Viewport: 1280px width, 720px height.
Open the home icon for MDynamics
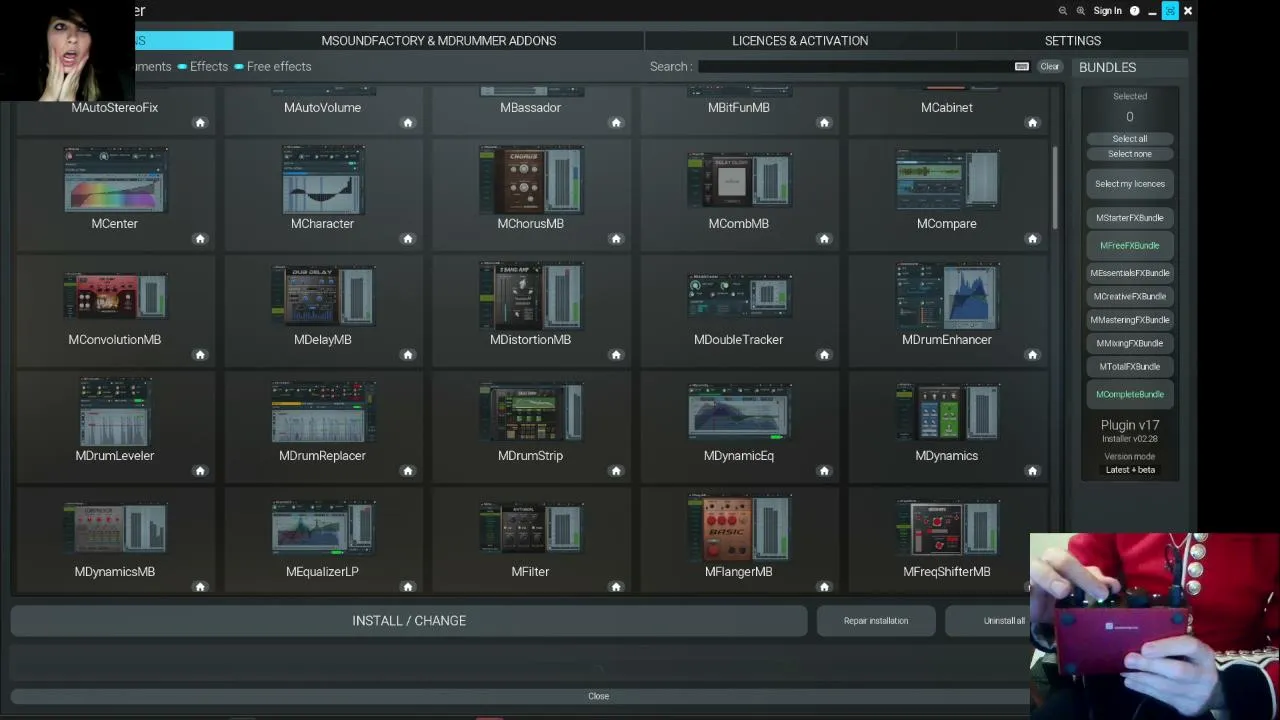click(1032, 471)
